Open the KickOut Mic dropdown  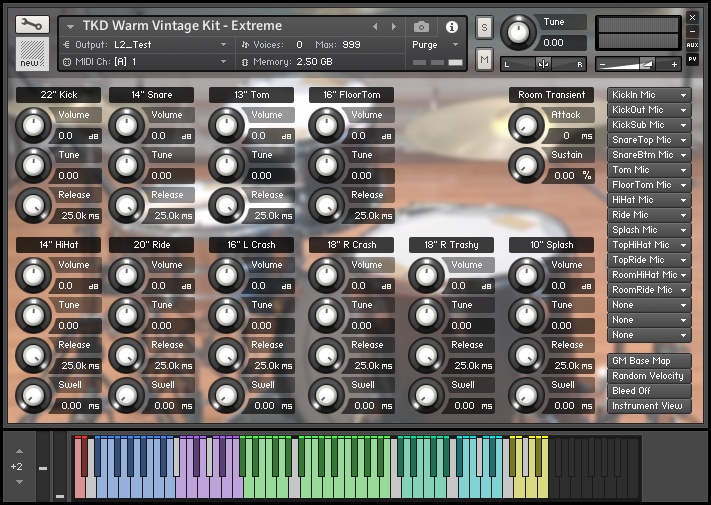tap(649, 110)
